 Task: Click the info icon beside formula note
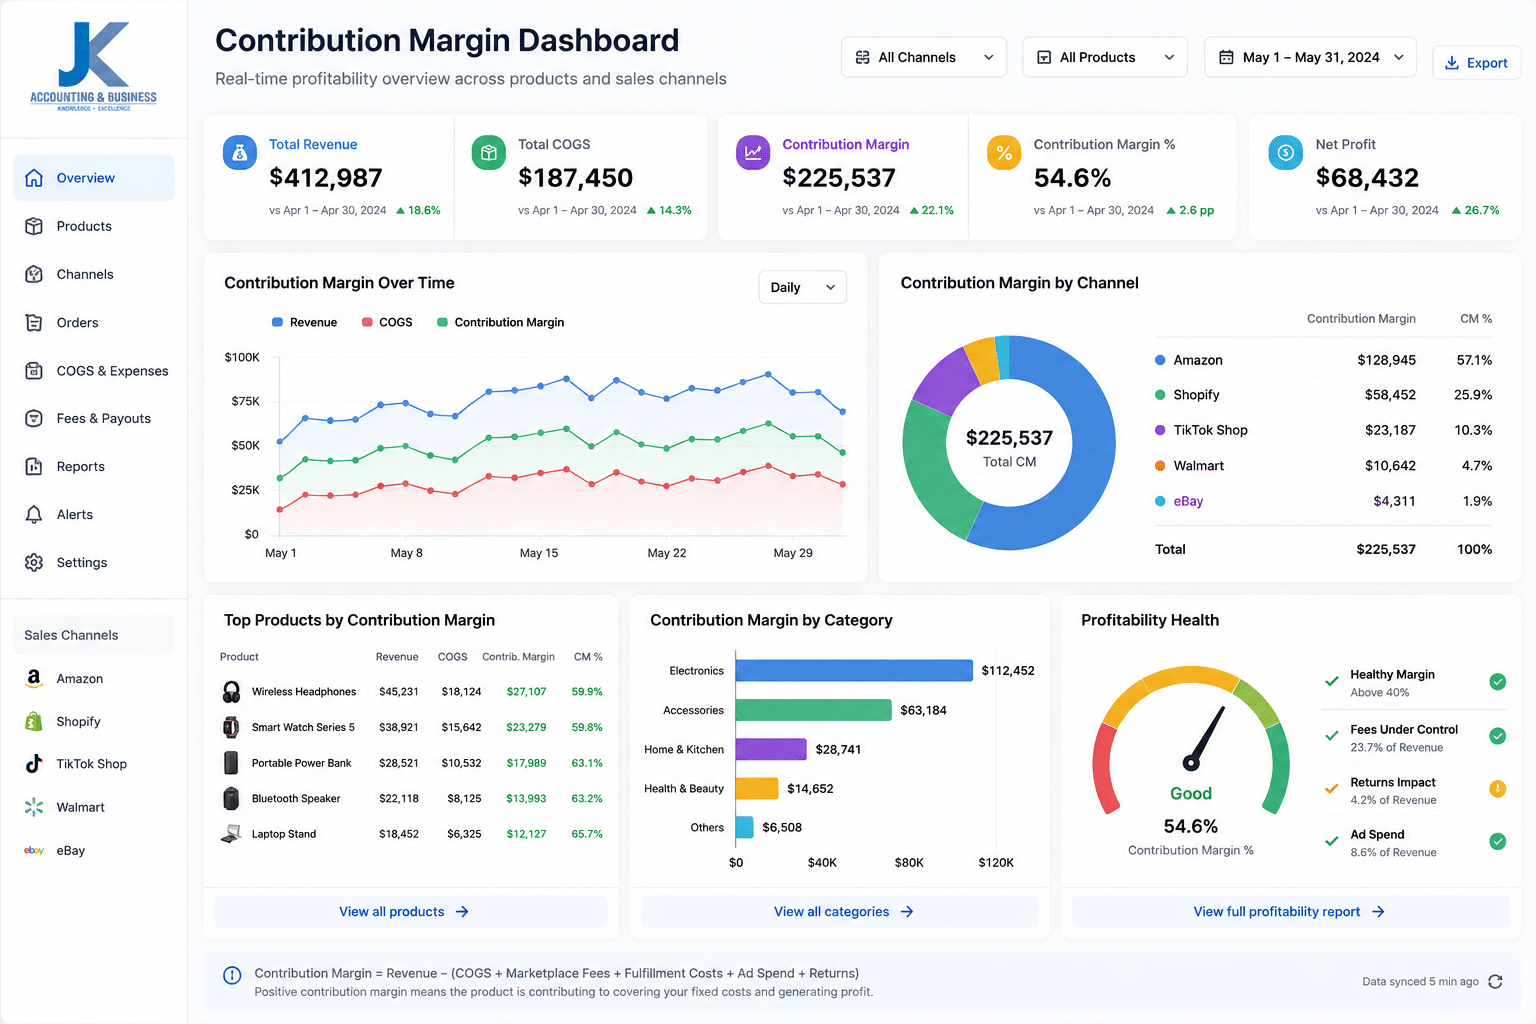tap(232, 975)
